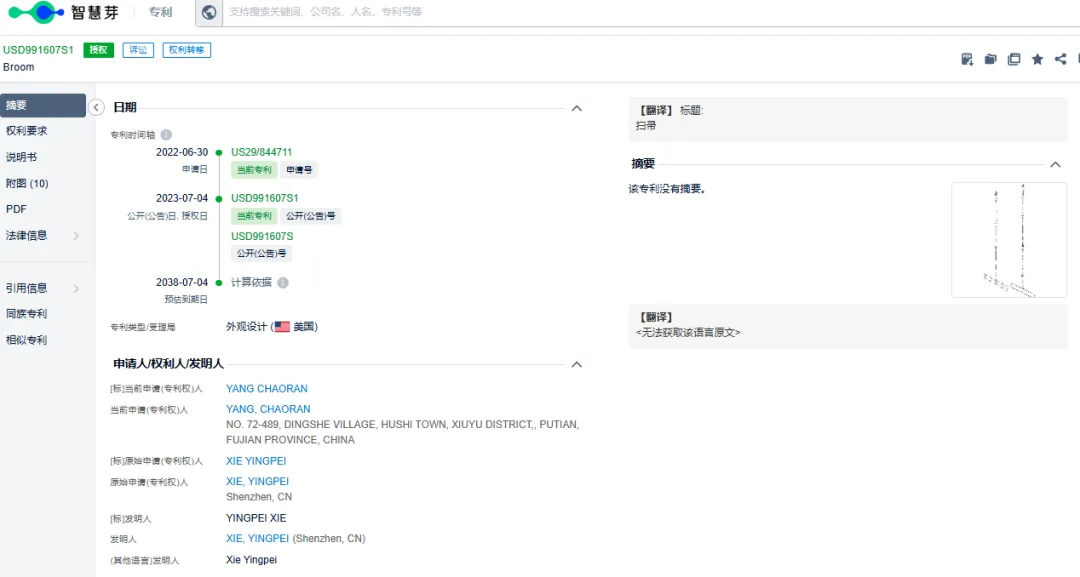1080x577 pixels.
Task: Open 附图 (10) drawings tab
Action: point(27,183)
